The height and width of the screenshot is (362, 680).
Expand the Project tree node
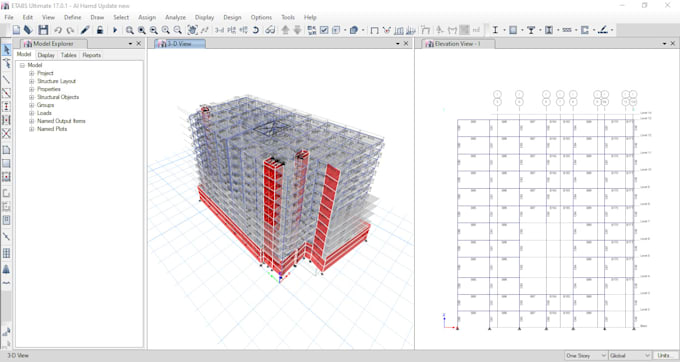point(31,73)
